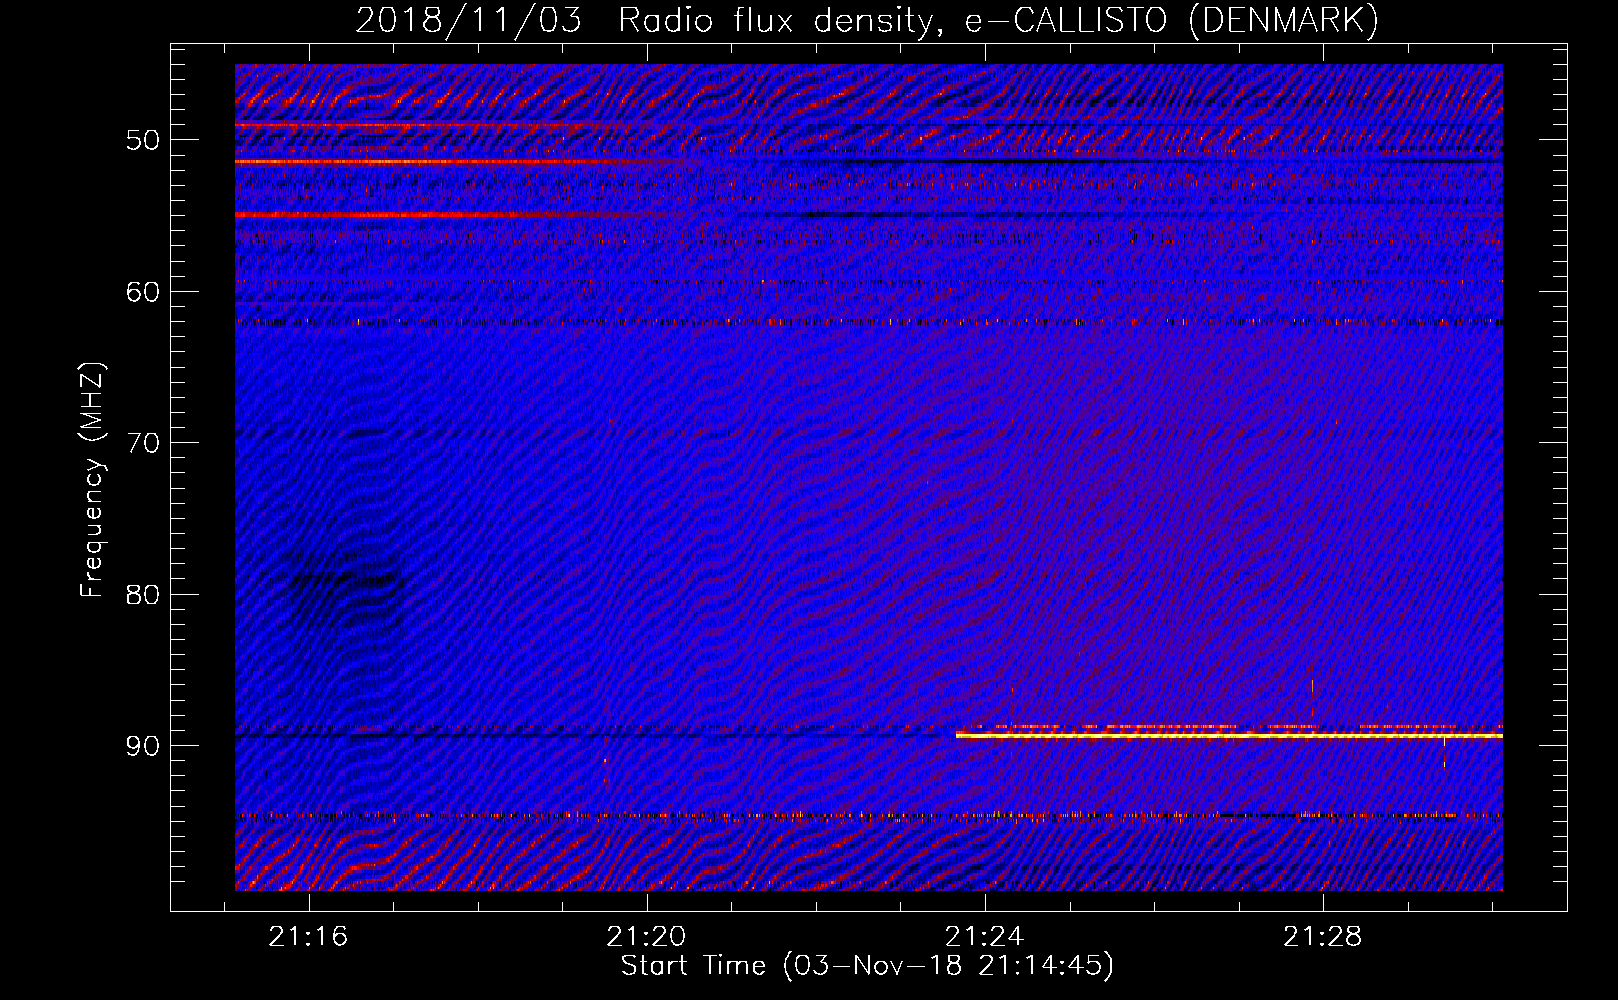Screen dimensions: 1618x1000
Task: Click the "50" frequency tick label
Action: pos(142,140)
